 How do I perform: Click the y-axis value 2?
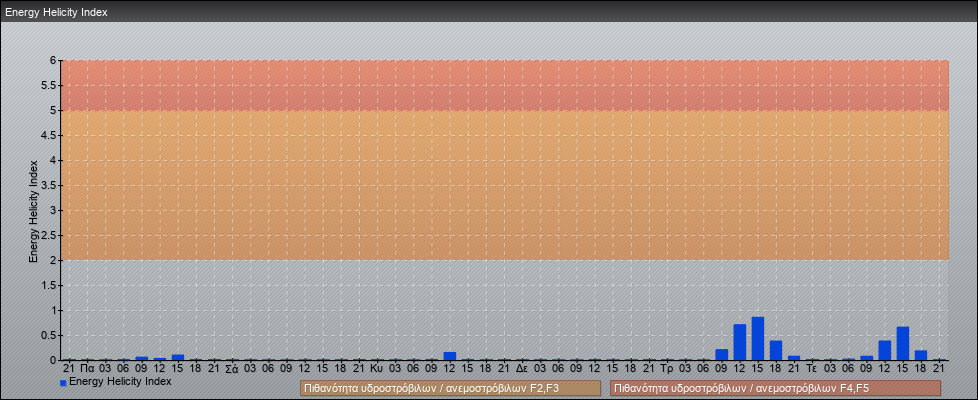point(54,260)
